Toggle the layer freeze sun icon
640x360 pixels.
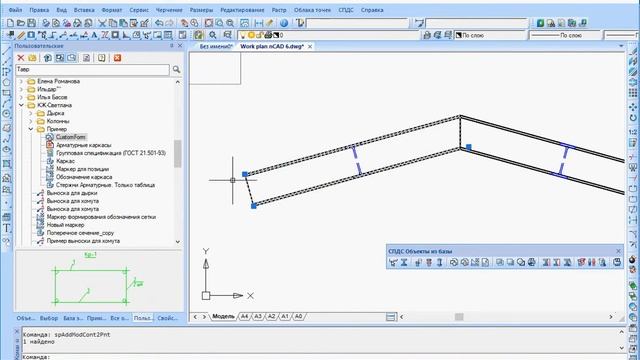tap(251, 36)
